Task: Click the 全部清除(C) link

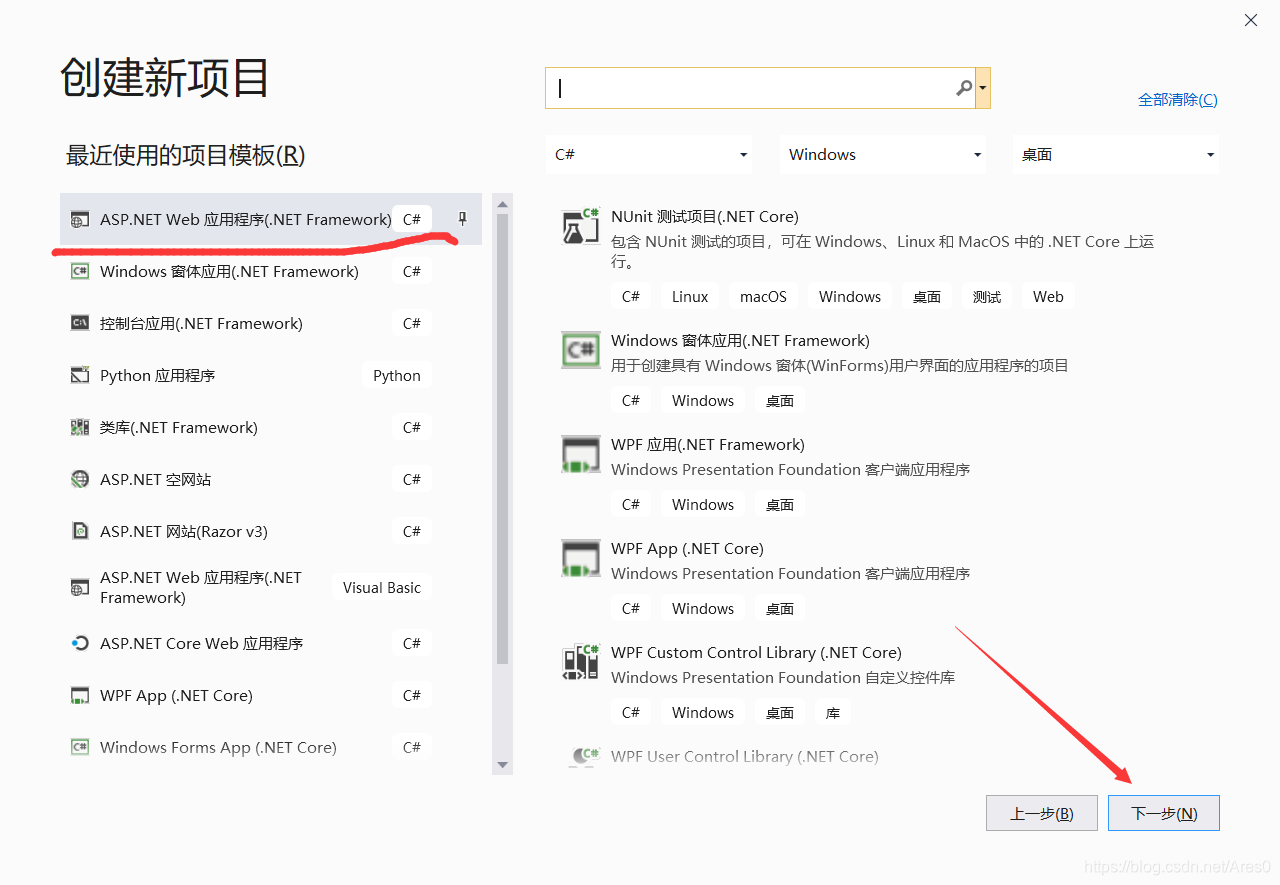Action: pos(1177,99)
